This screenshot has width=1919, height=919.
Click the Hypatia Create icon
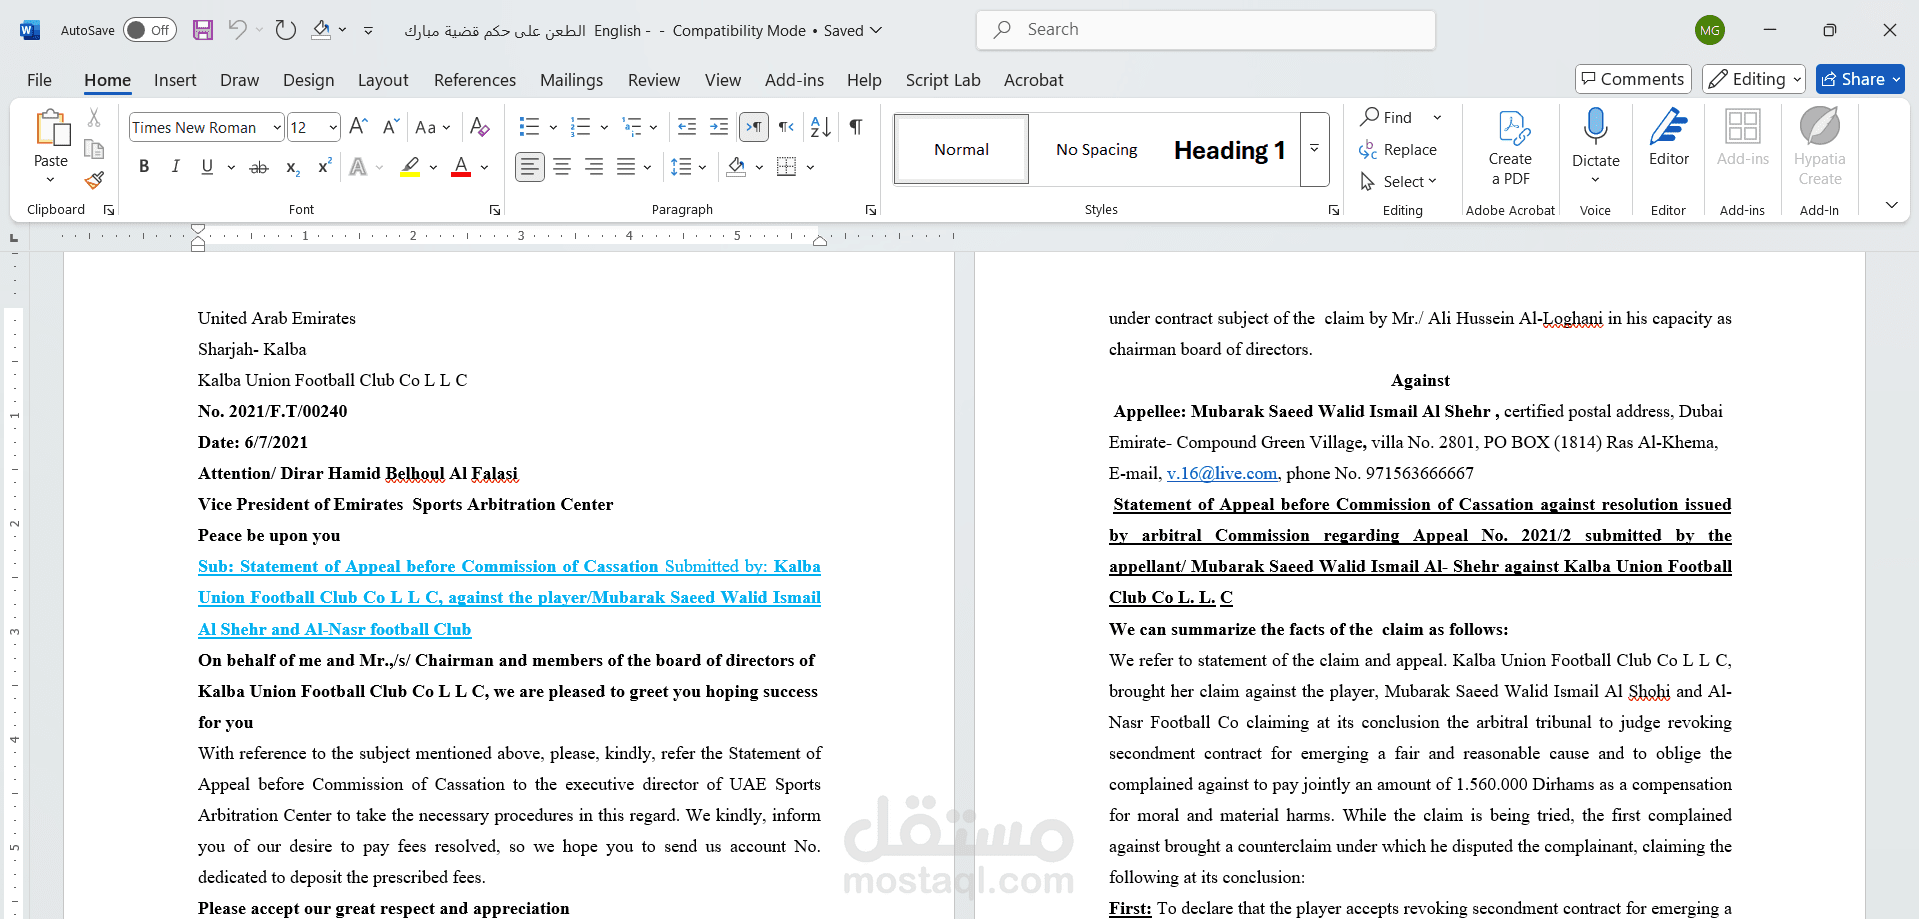coord(1820,148)
